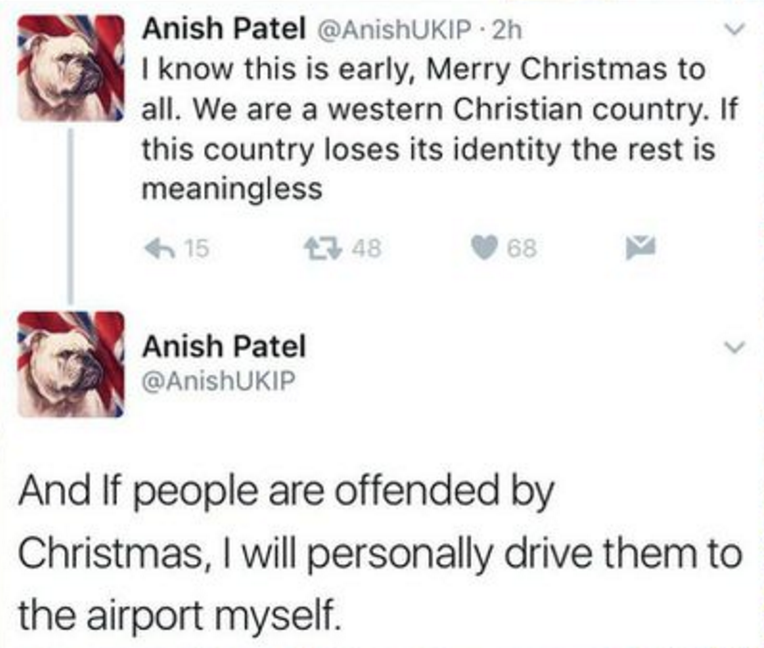Click the retweet count 48
Viewport: 764px width, 648px height.
pyautogui.click(x=350, y=247)
